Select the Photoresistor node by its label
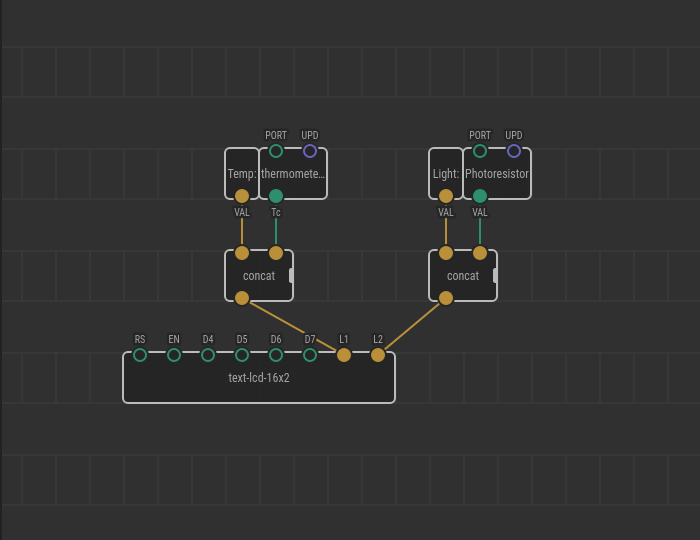Viewport: 700px width, 540px height. 497,174
